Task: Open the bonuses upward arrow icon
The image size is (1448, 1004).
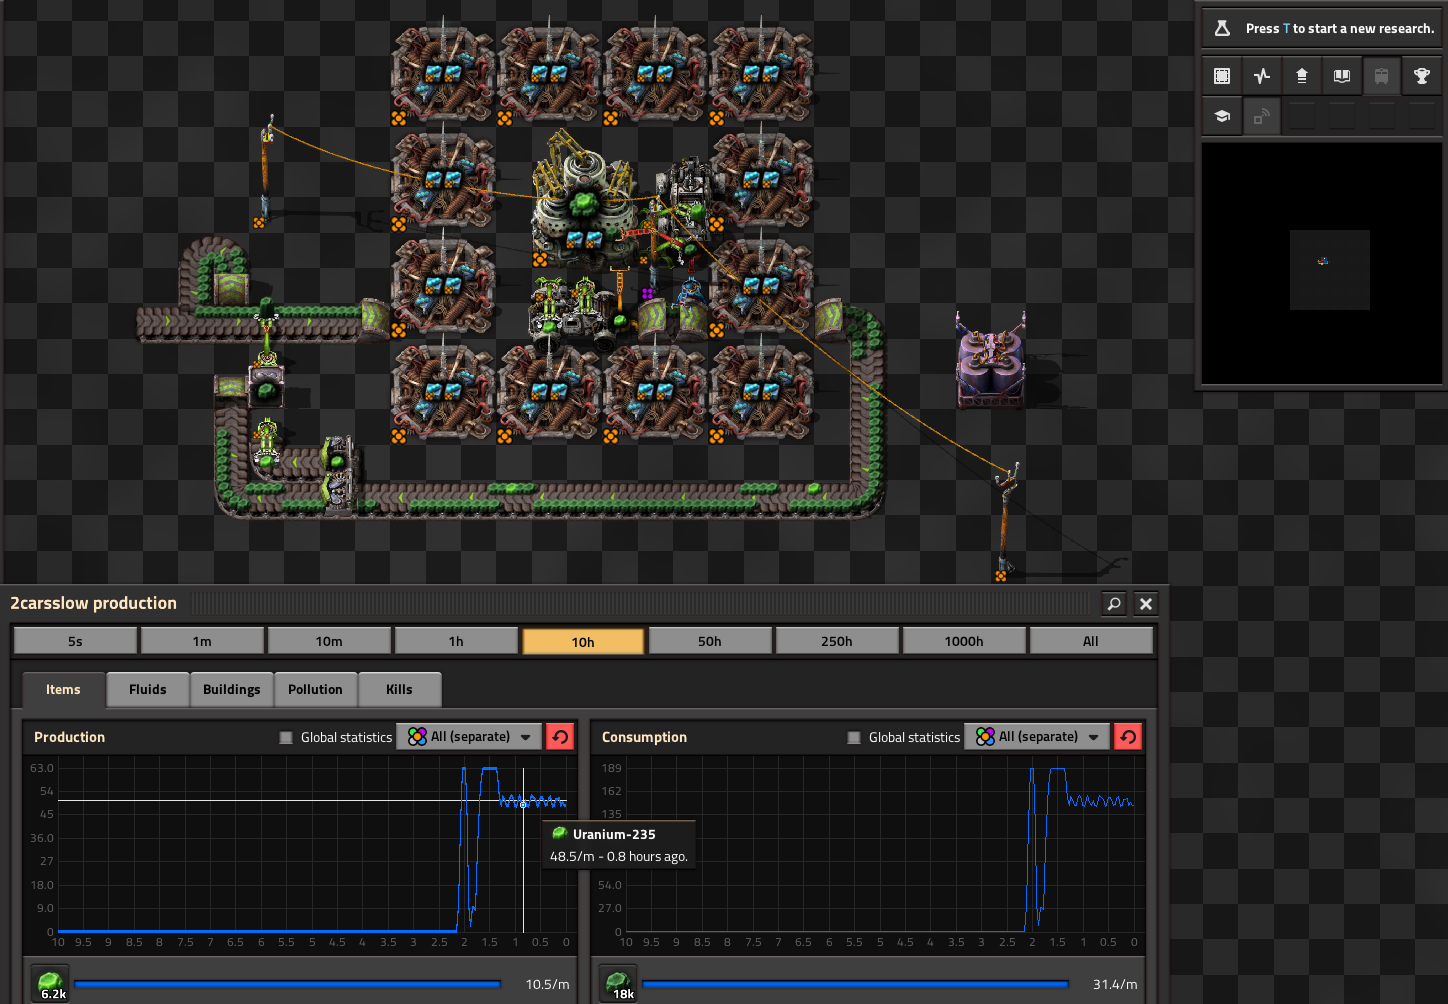Action: coord(1302,76)
